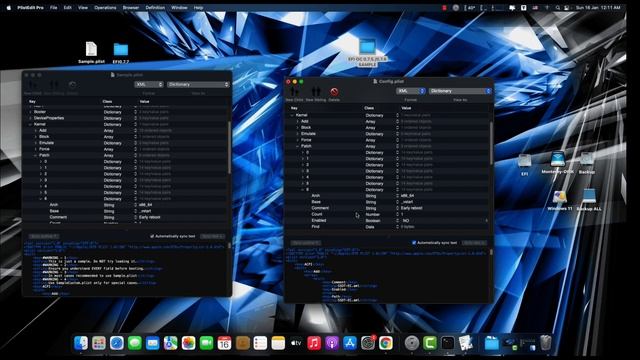Open Photos from the Dock
This screenshot has width=640, height=360.
[x=189, y=343]
